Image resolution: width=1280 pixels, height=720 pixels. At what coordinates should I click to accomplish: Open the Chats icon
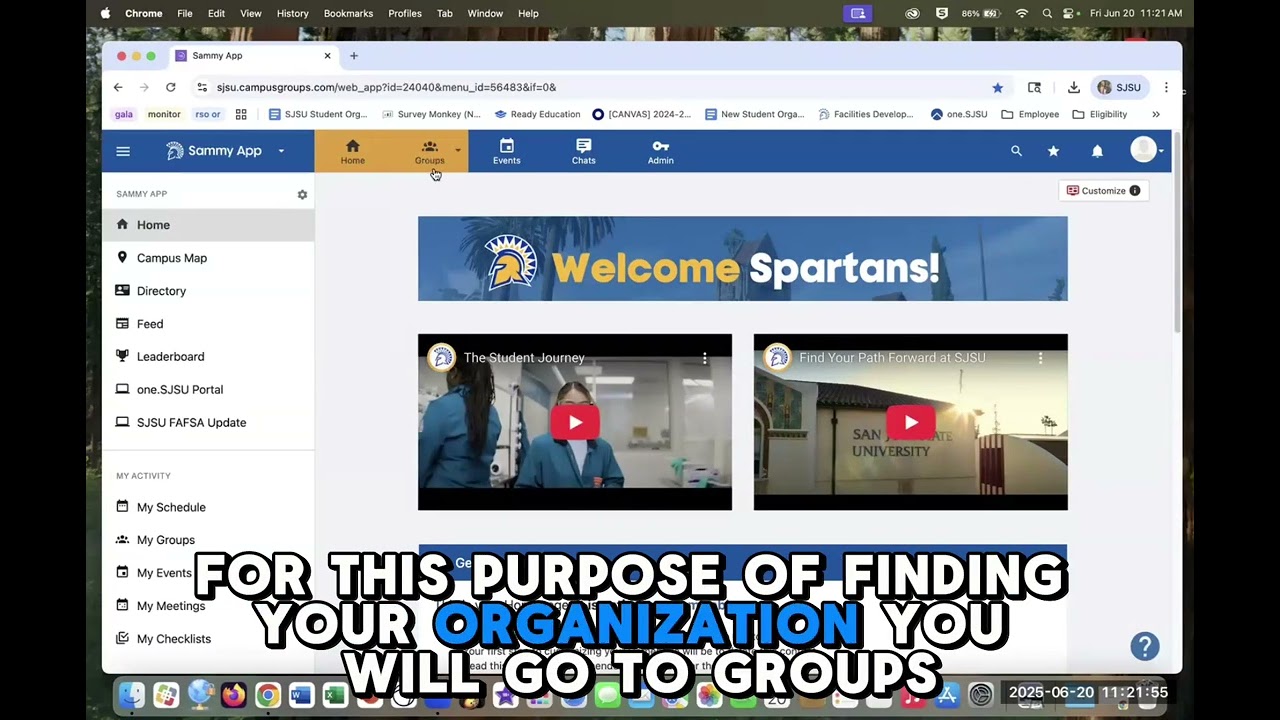coord(584,152)
